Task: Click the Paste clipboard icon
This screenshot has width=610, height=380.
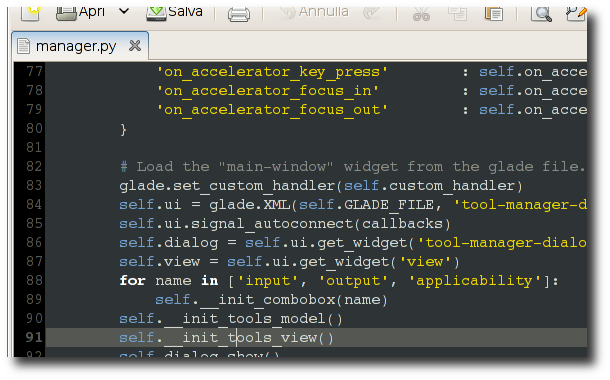Action: click(494, 14)
